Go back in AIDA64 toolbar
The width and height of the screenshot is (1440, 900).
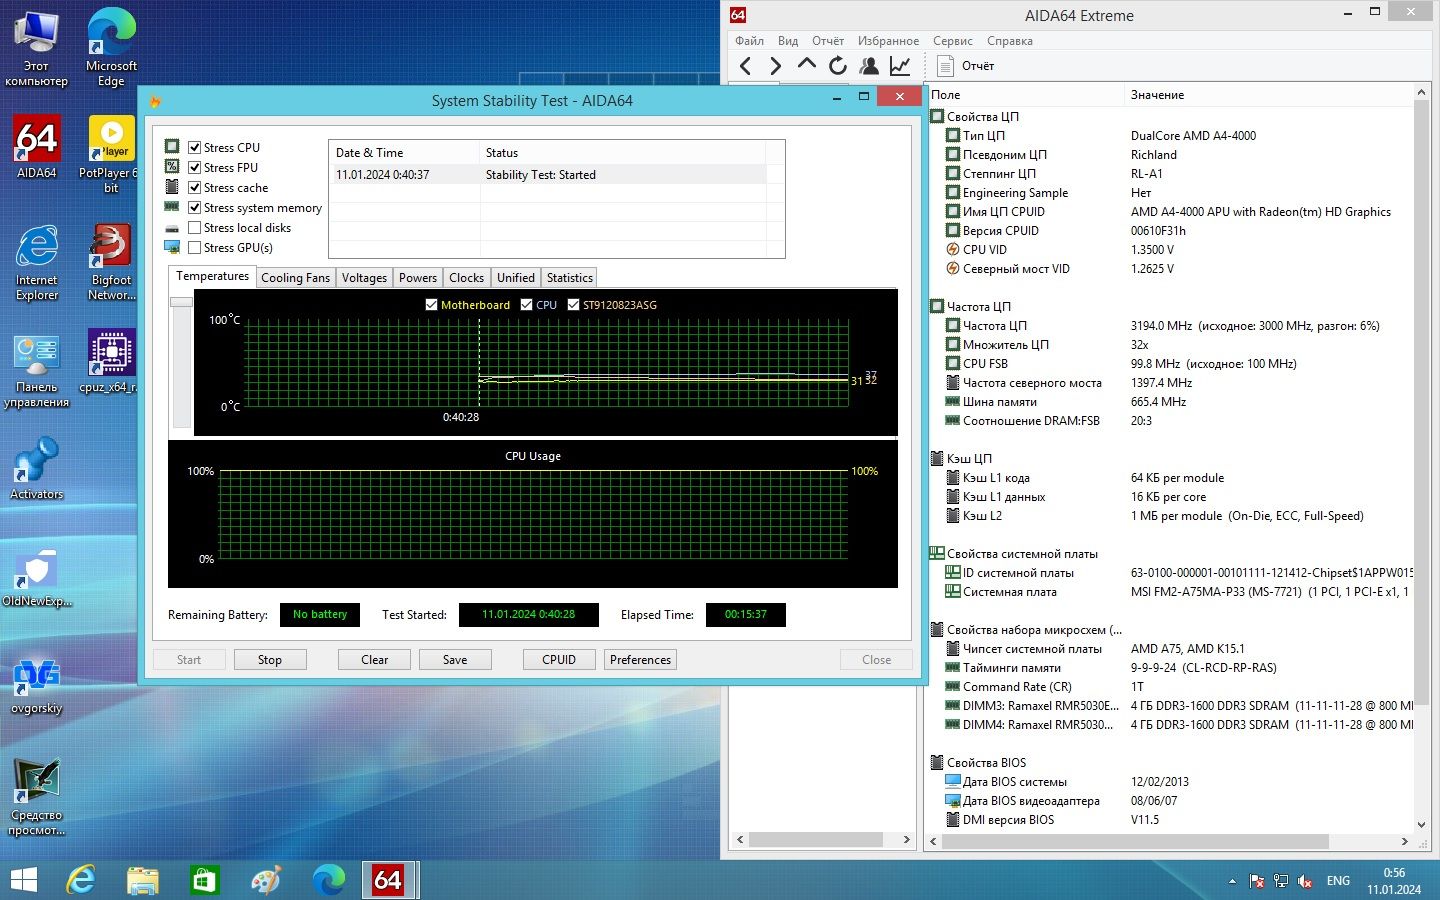(745, 66)
